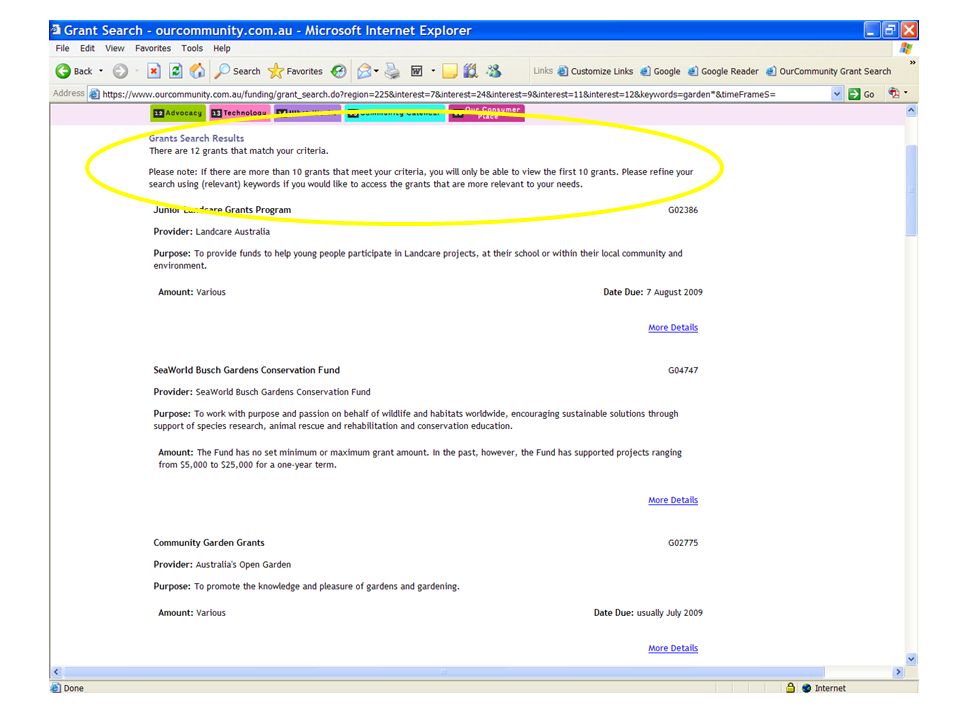
Task: Open More Details for Junior Landcare Grants
Action: [673, 328]
